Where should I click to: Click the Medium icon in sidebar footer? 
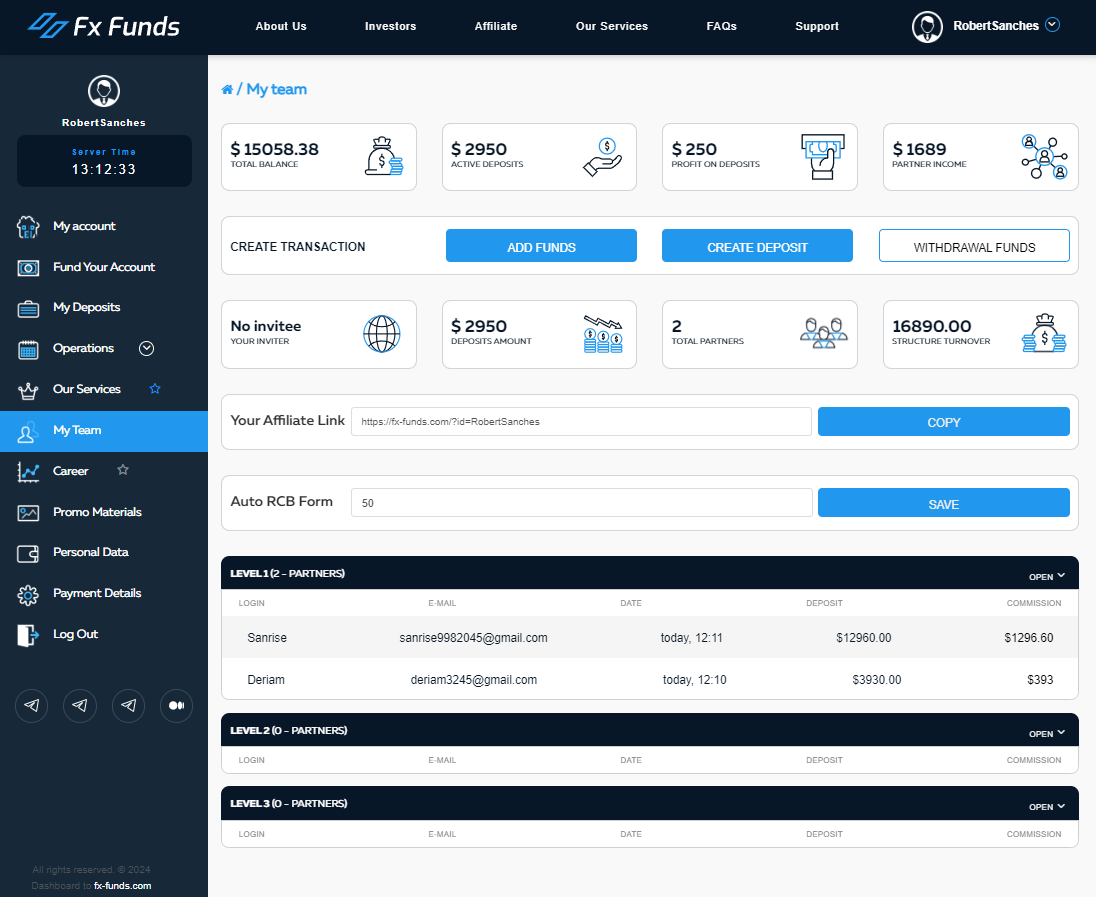pyautogui.click(x=176, y=706)
